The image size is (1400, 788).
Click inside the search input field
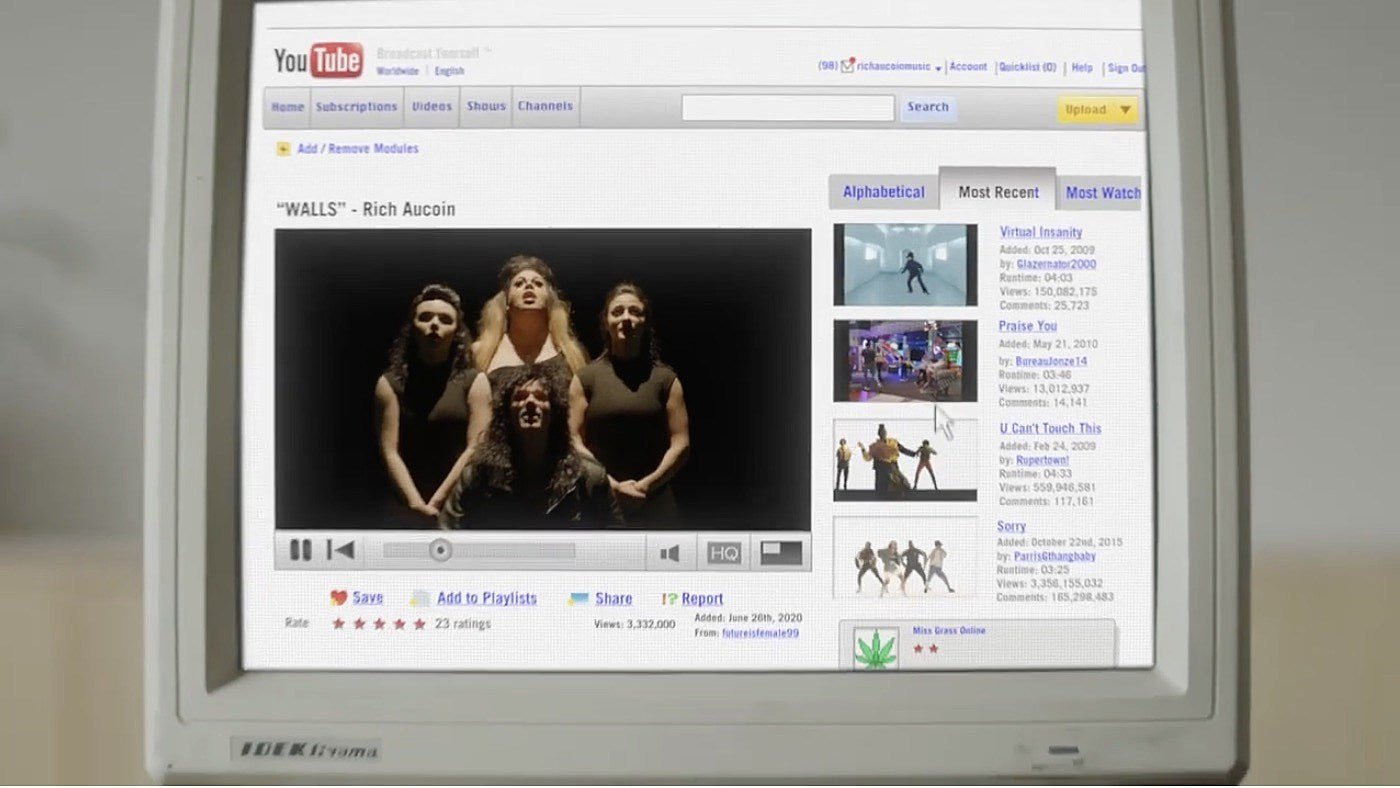point(788,108)
